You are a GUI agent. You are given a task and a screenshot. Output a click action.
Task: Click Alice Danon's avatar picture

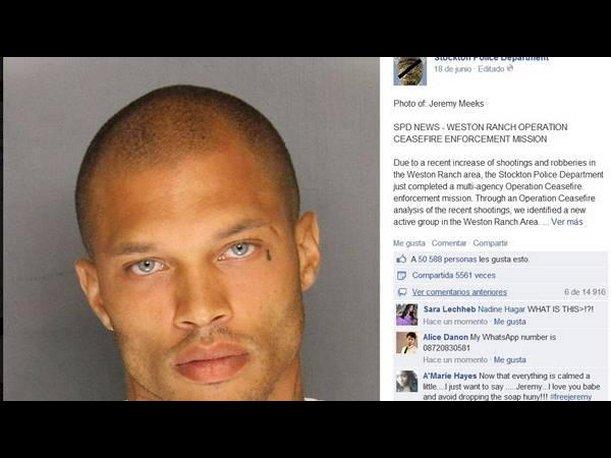coord(407,343)
